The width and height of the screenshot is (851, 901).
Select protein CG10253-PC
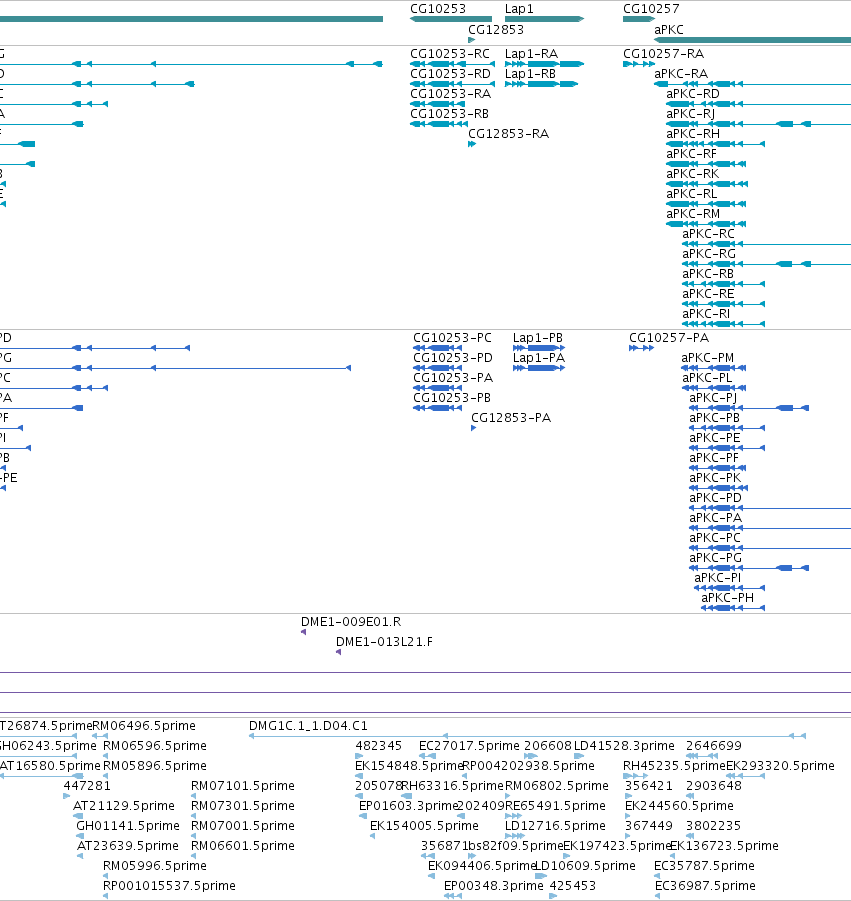(452, 338)
